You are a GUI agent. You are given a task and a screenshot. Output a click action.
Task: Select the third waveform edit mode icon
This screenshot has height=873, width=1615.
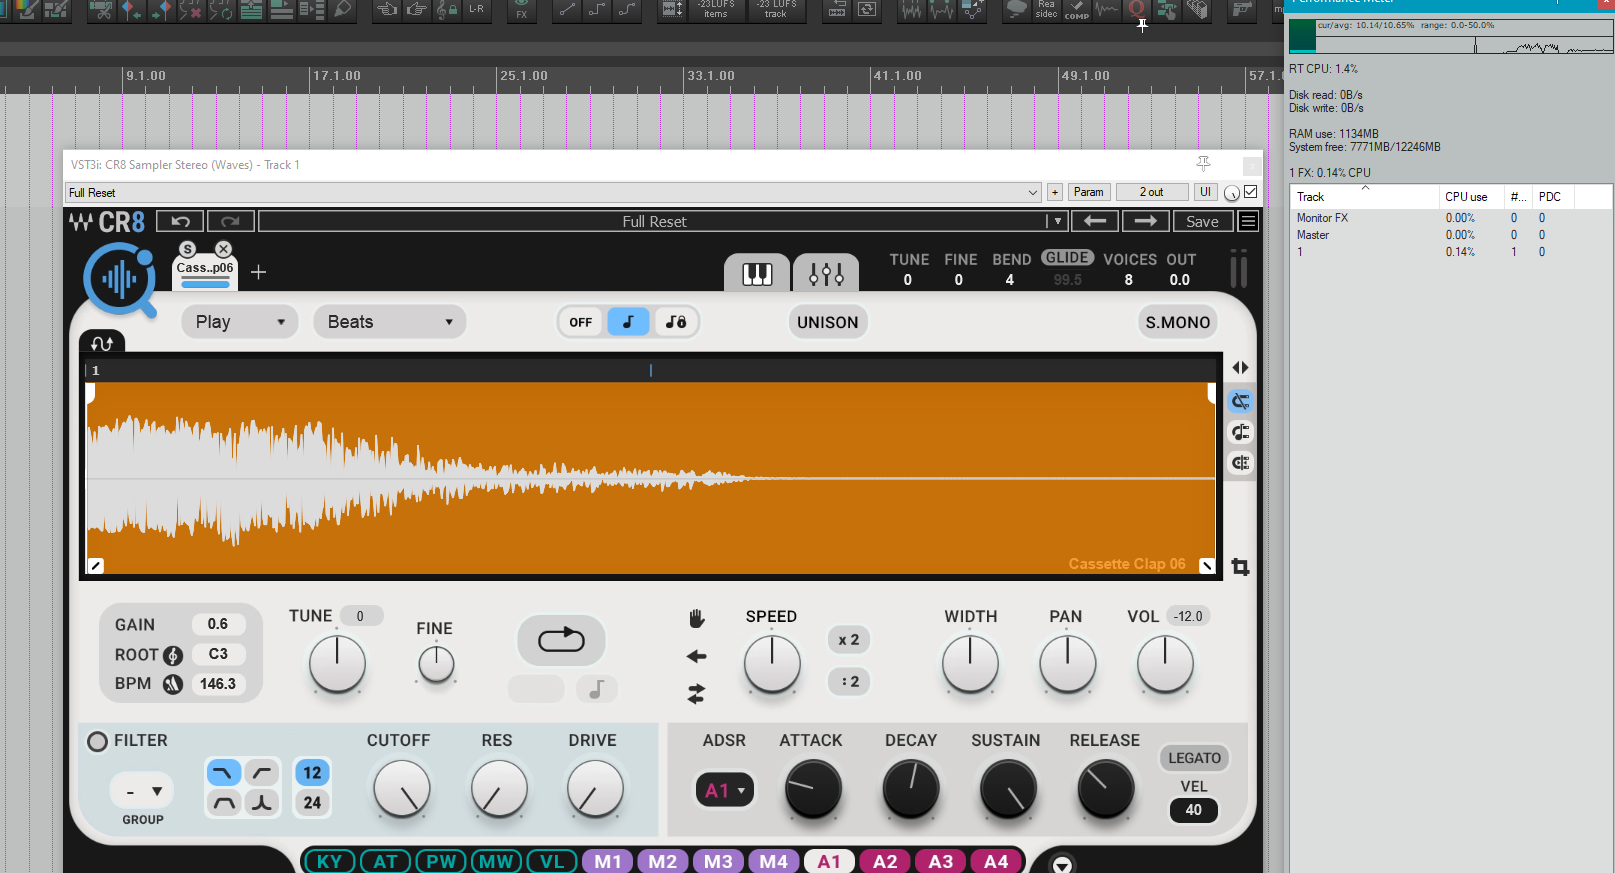coord(1241,463)
